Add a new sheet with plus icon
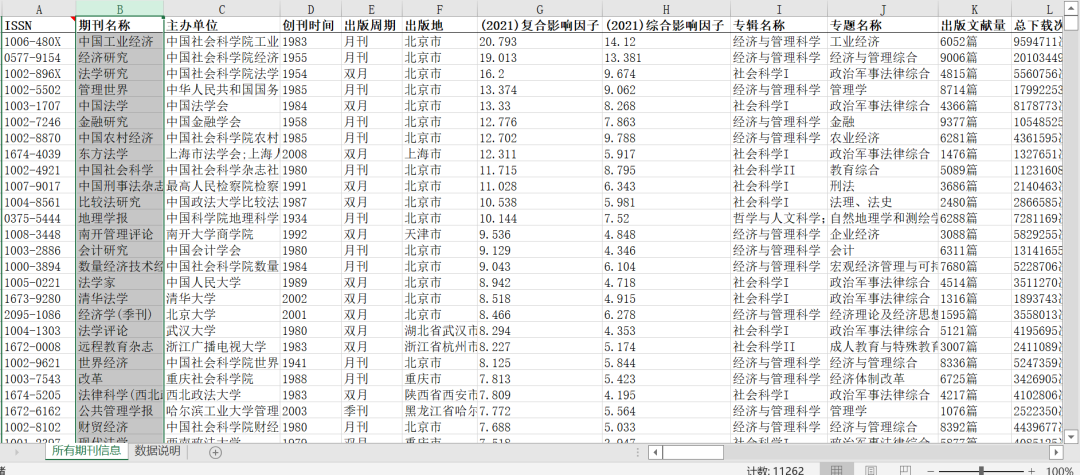 pos(216,452)
